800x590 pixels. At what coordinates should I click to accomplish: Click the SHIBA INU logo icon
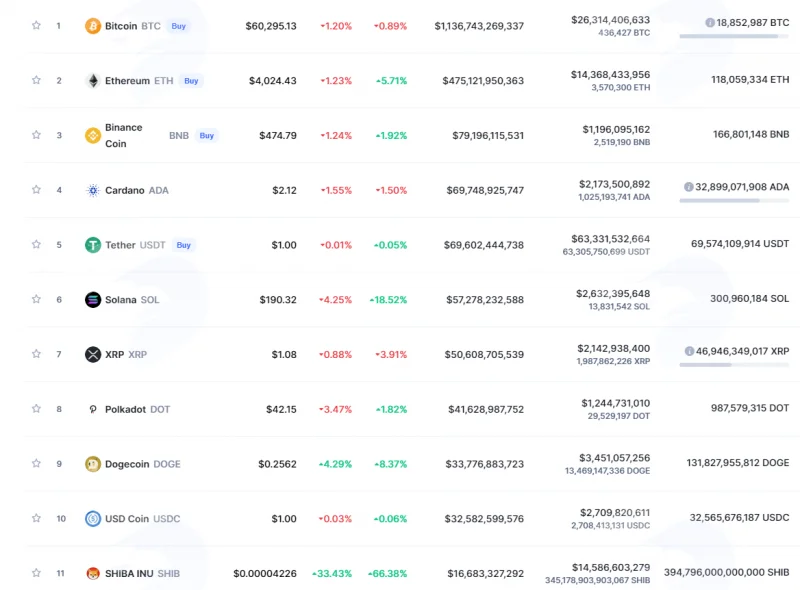click(93, 574)
